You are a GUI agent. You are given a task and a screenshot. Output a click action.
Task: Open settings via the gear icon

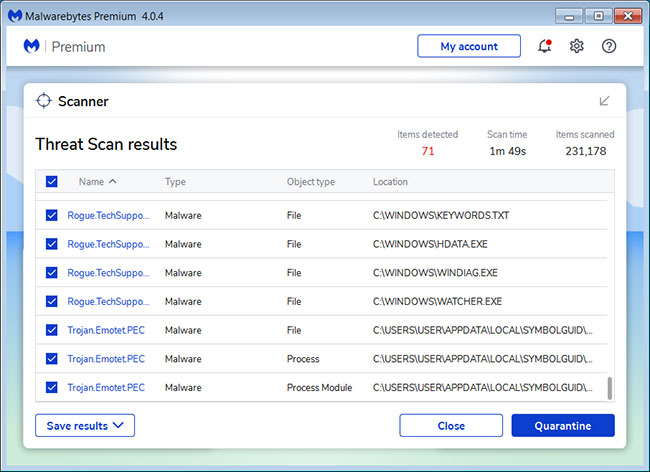577,46
